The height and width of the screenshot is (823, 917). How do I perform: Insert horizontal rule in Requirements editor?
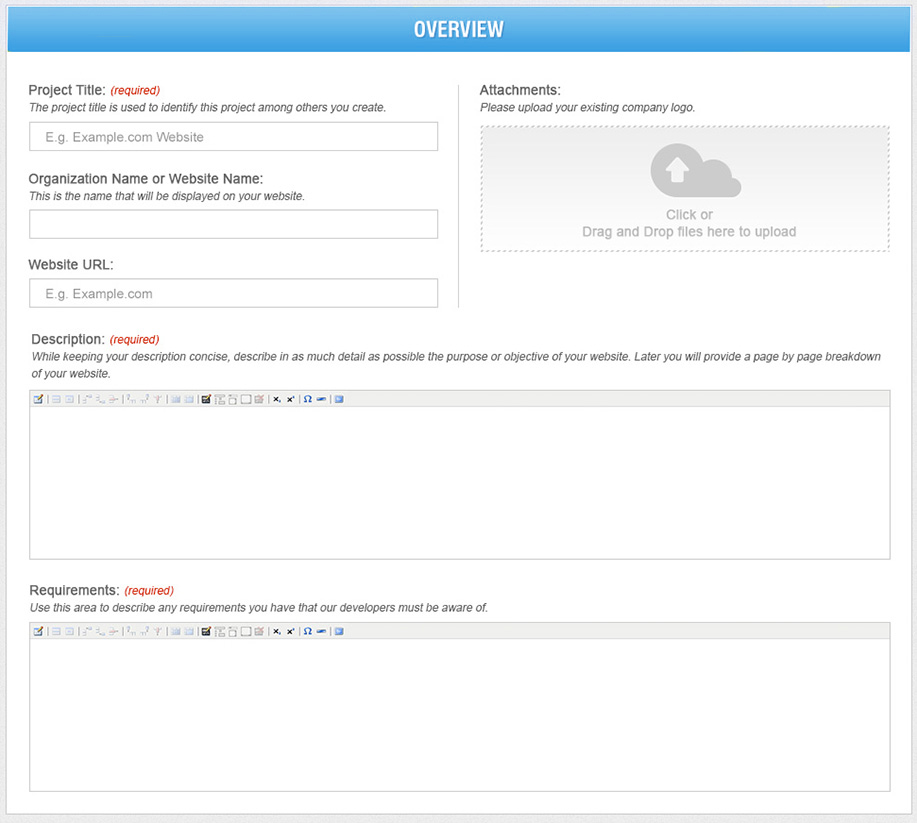click(x=321, y=631)
